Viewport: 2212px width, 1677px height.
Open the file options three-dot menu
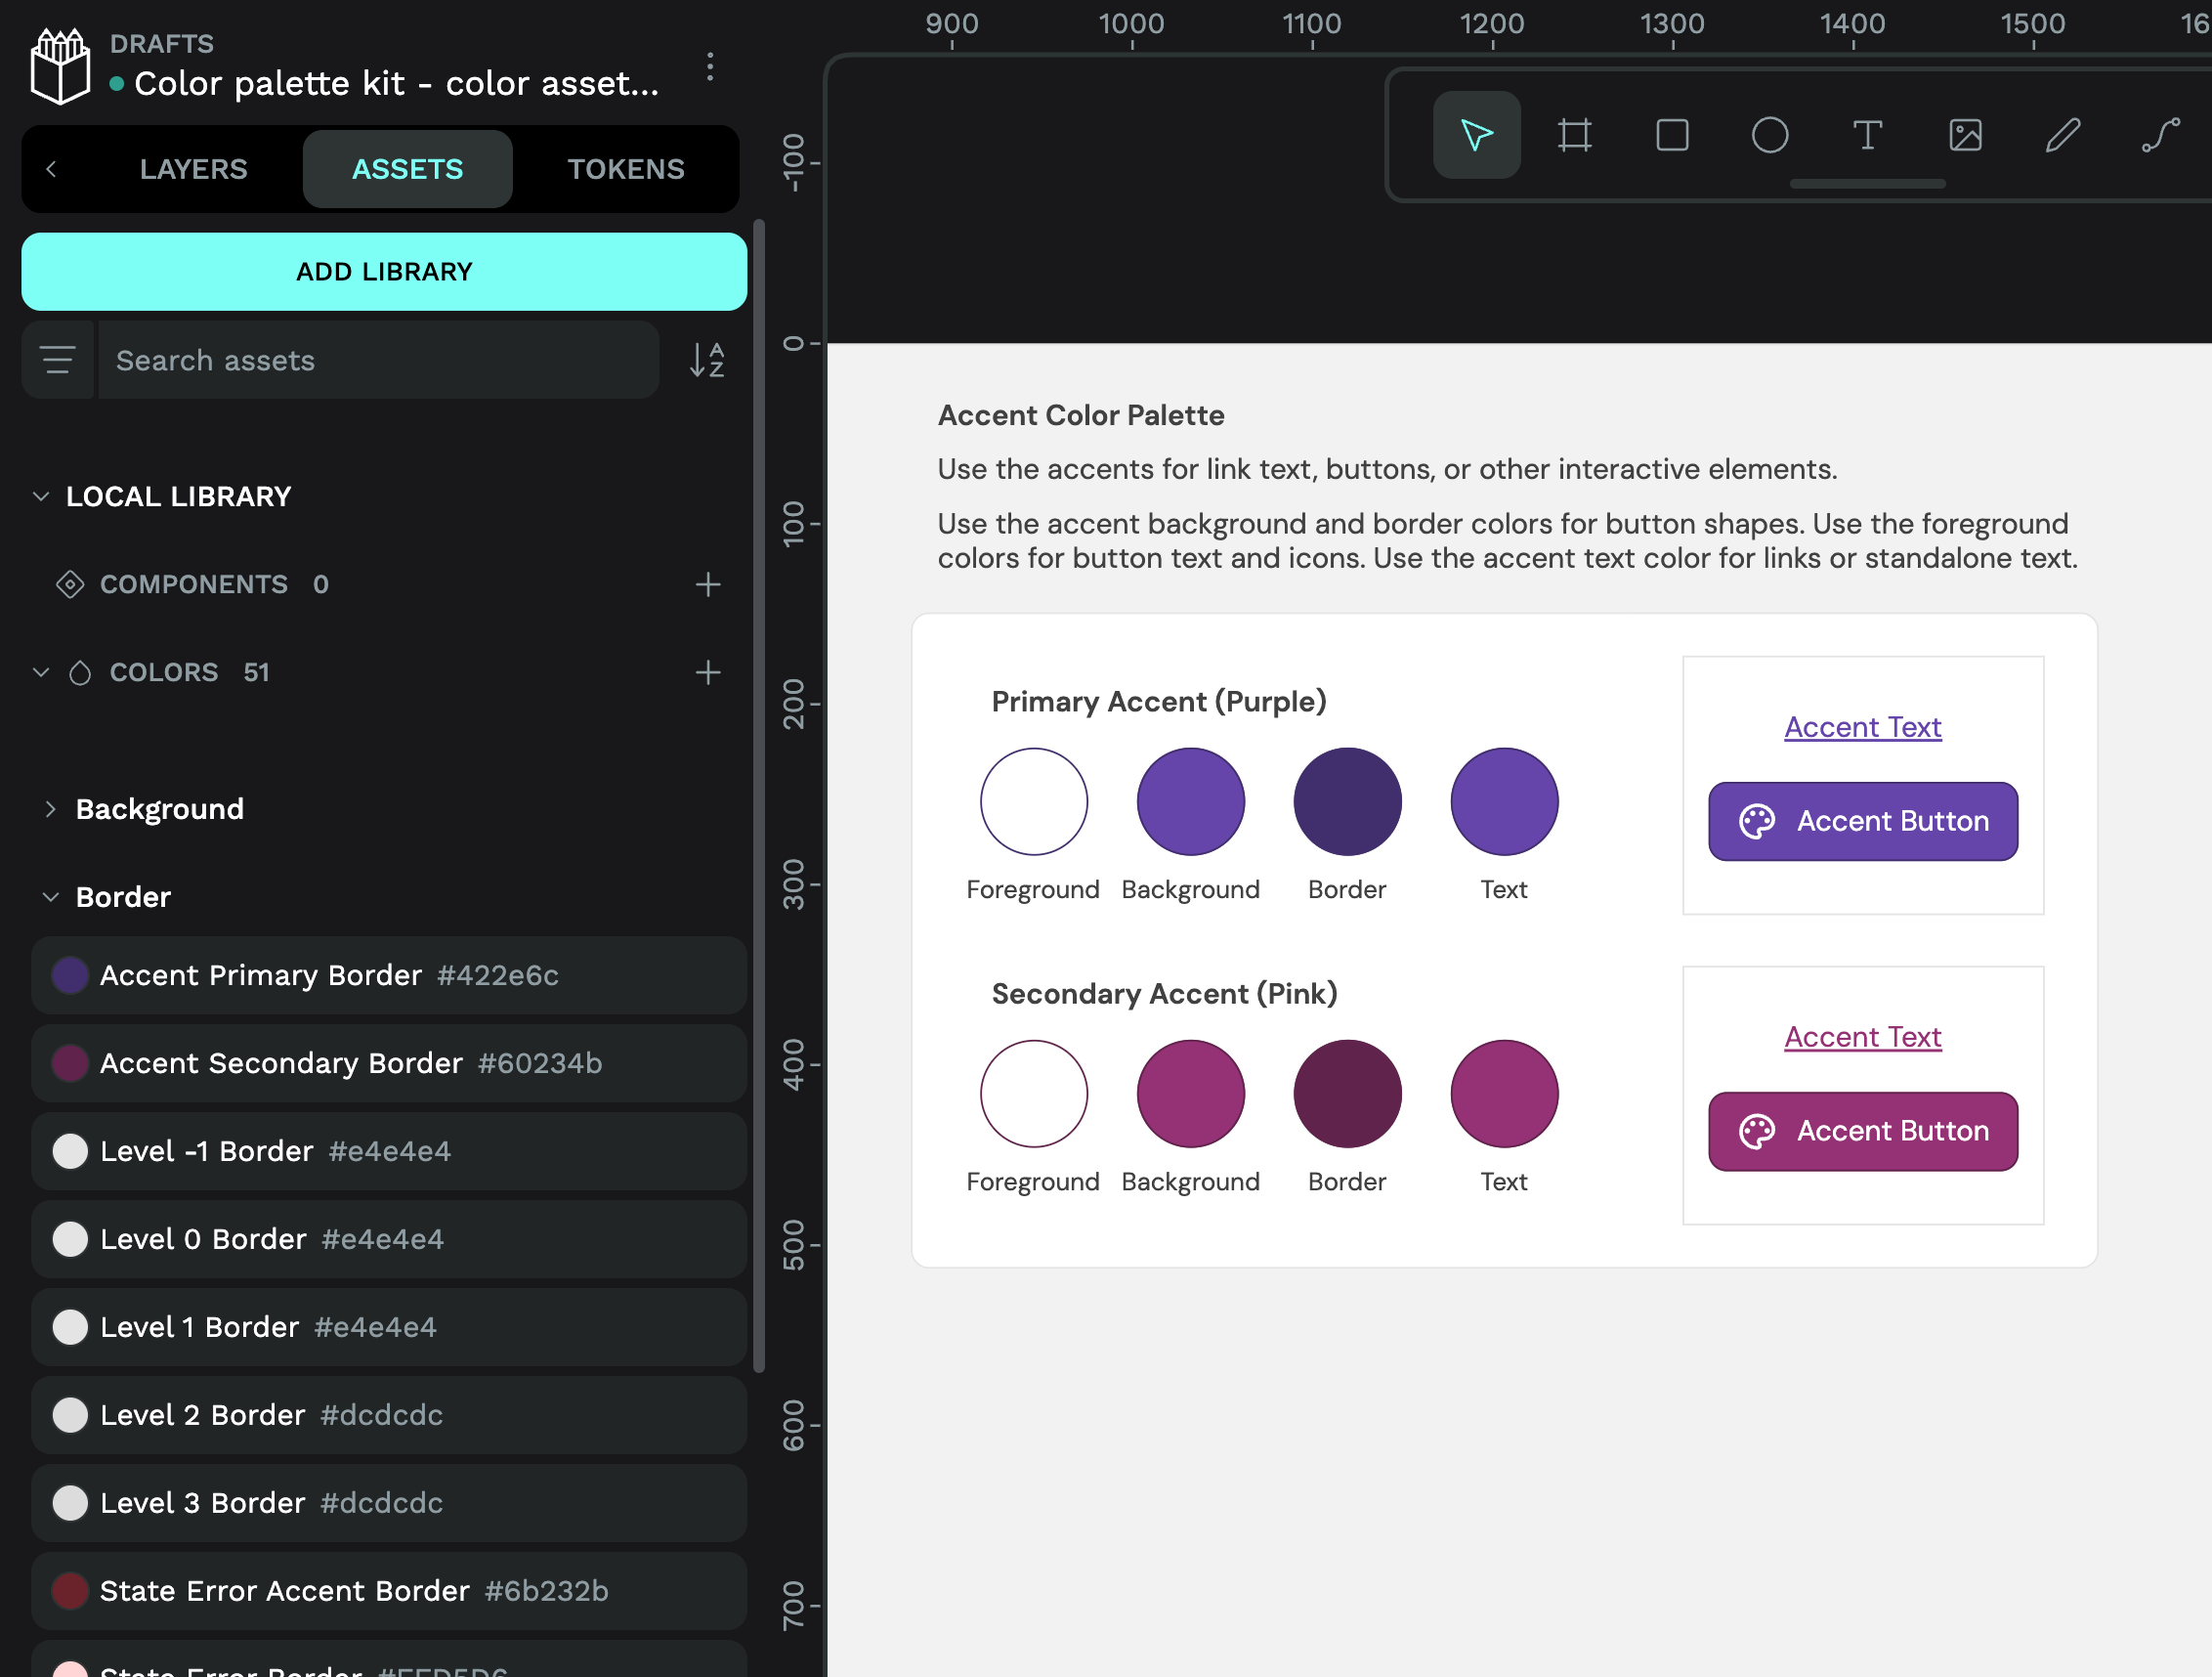point(710,67)
